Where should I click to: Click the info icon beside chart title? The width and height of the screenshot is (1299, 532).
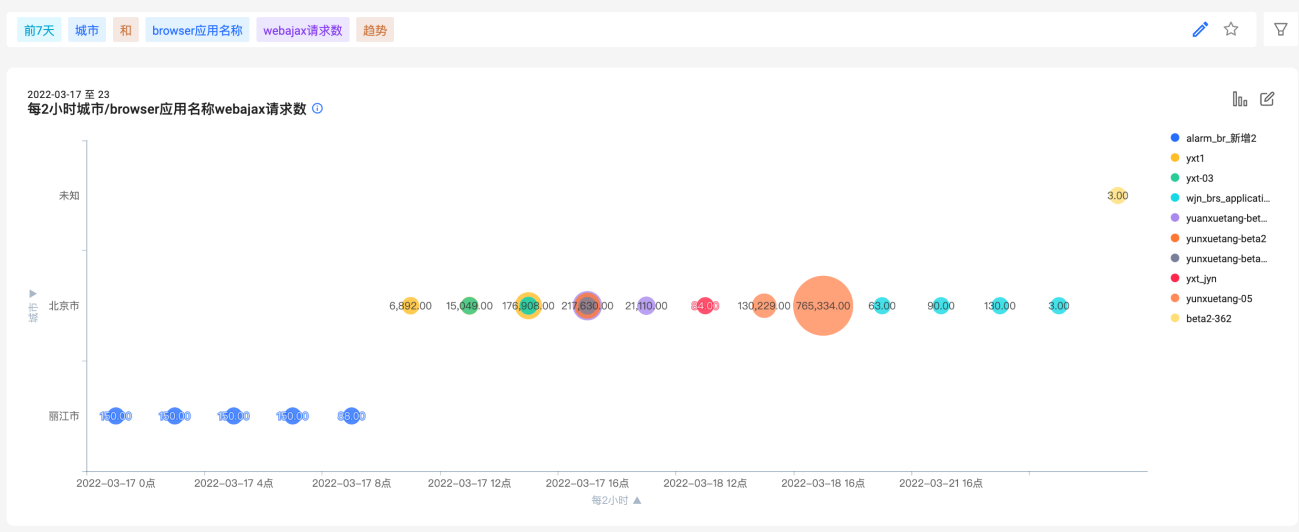[x=318, y=108]
